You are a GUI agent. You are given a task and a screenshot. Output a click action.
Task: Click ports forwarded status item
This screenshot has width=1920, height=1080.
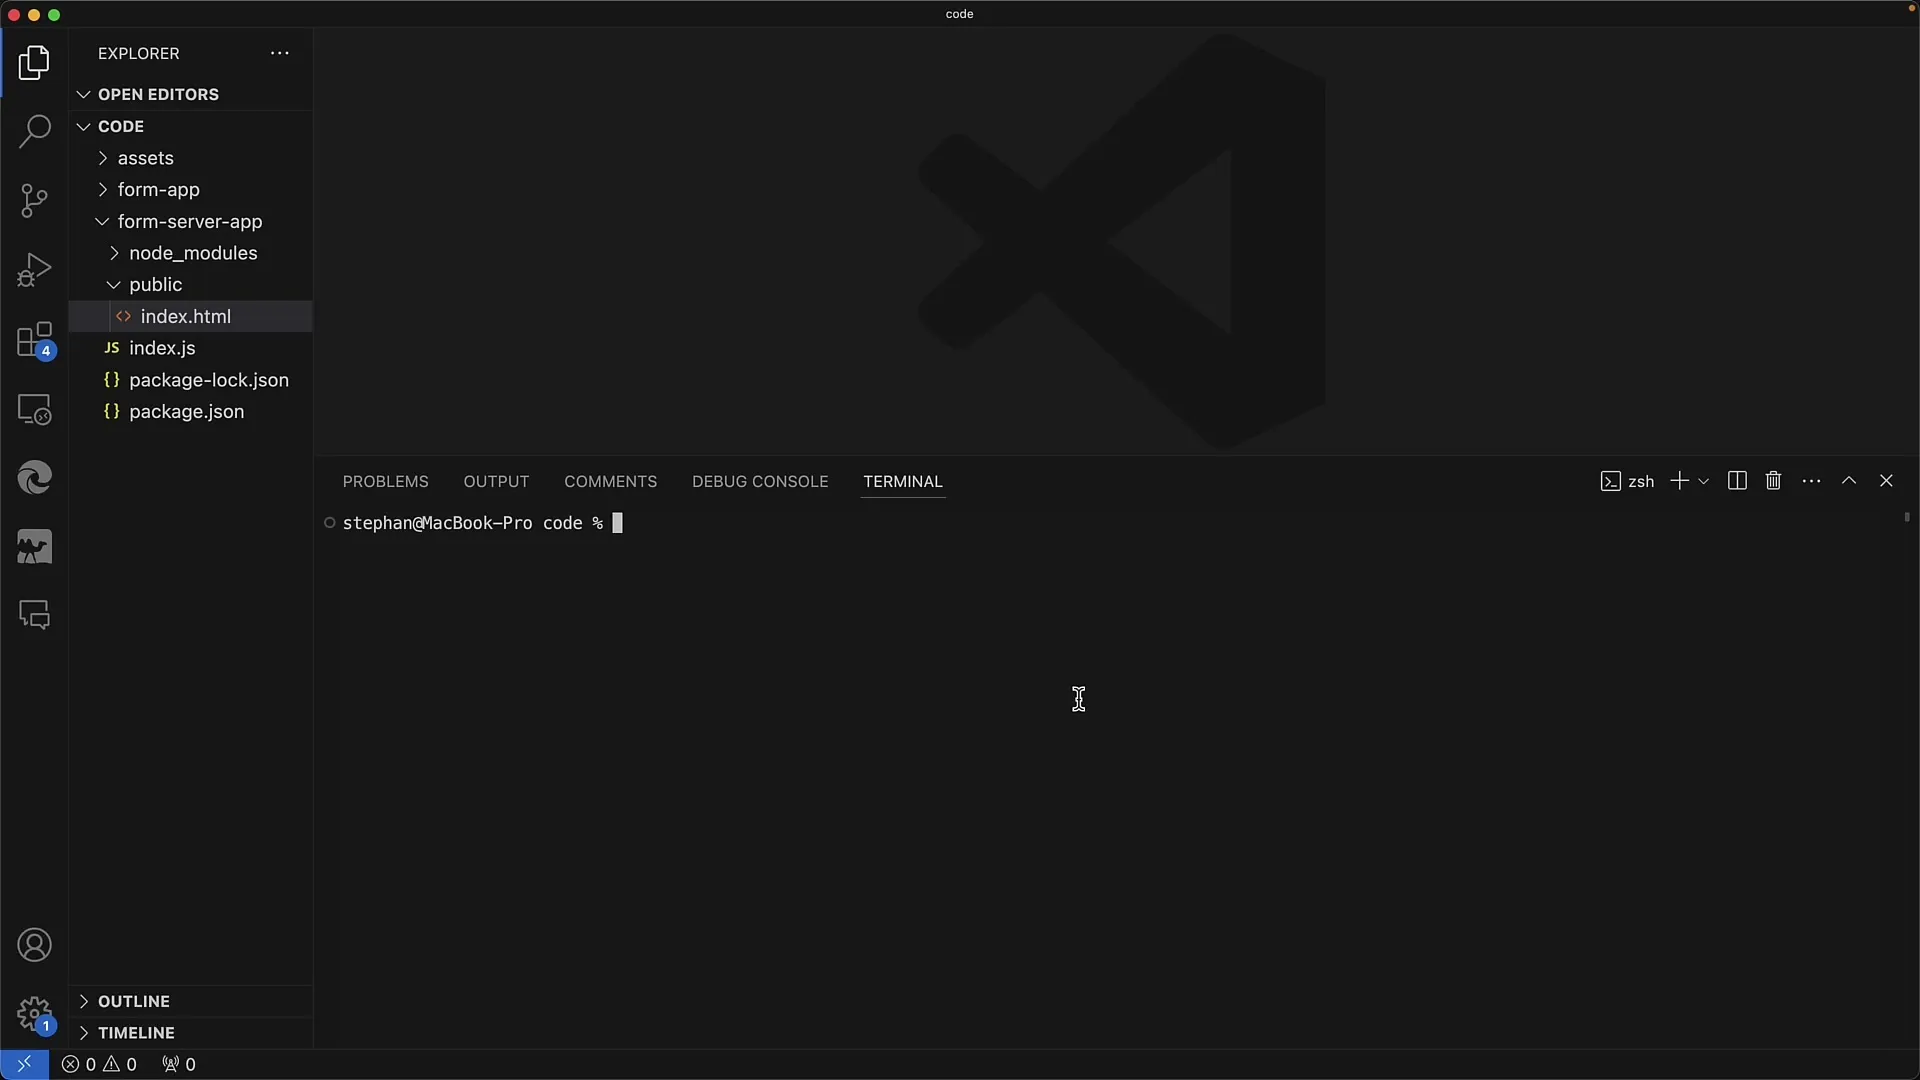(x=179, y=1064)
